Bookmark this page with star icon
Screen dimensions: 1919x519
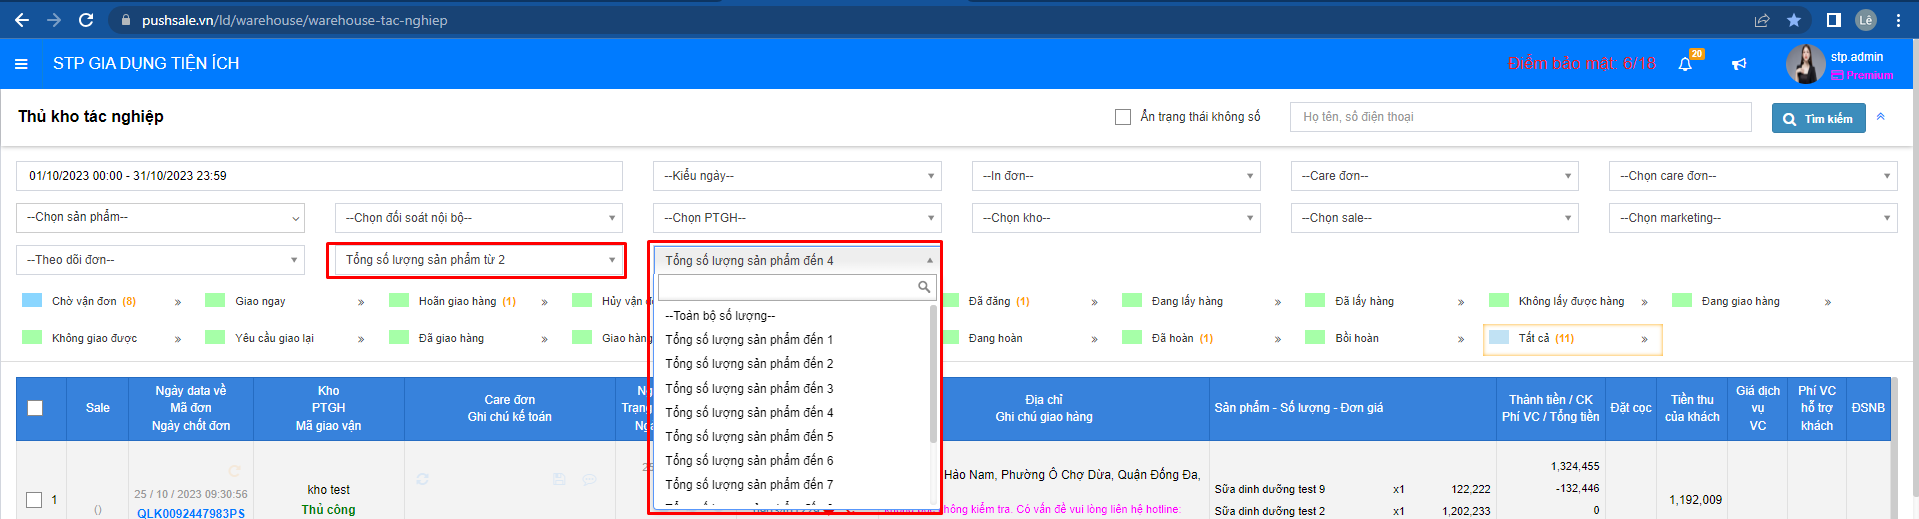1794,20
